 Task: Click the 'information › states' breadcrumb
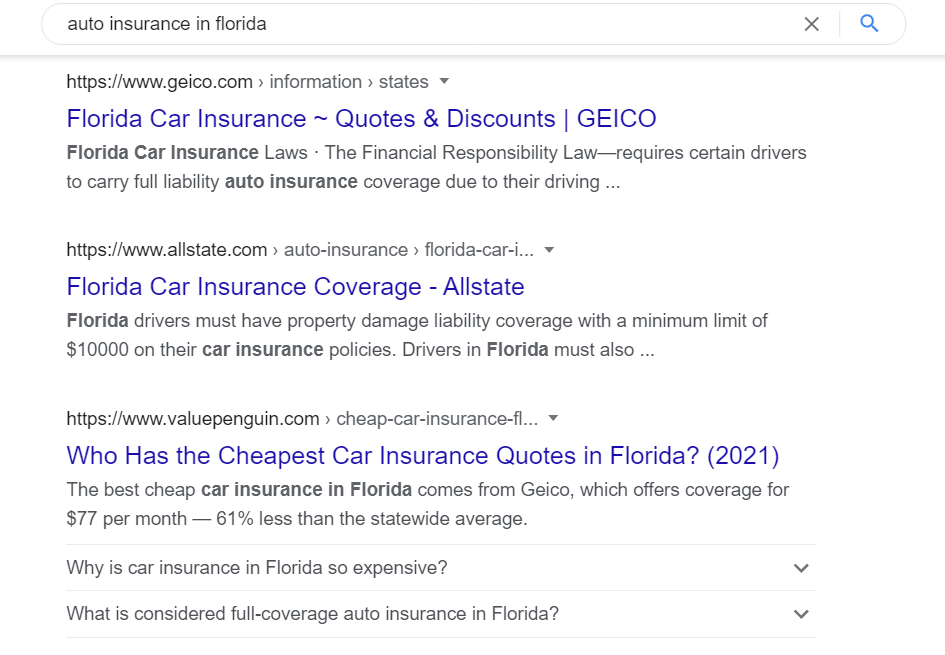(x=348, y=81)
